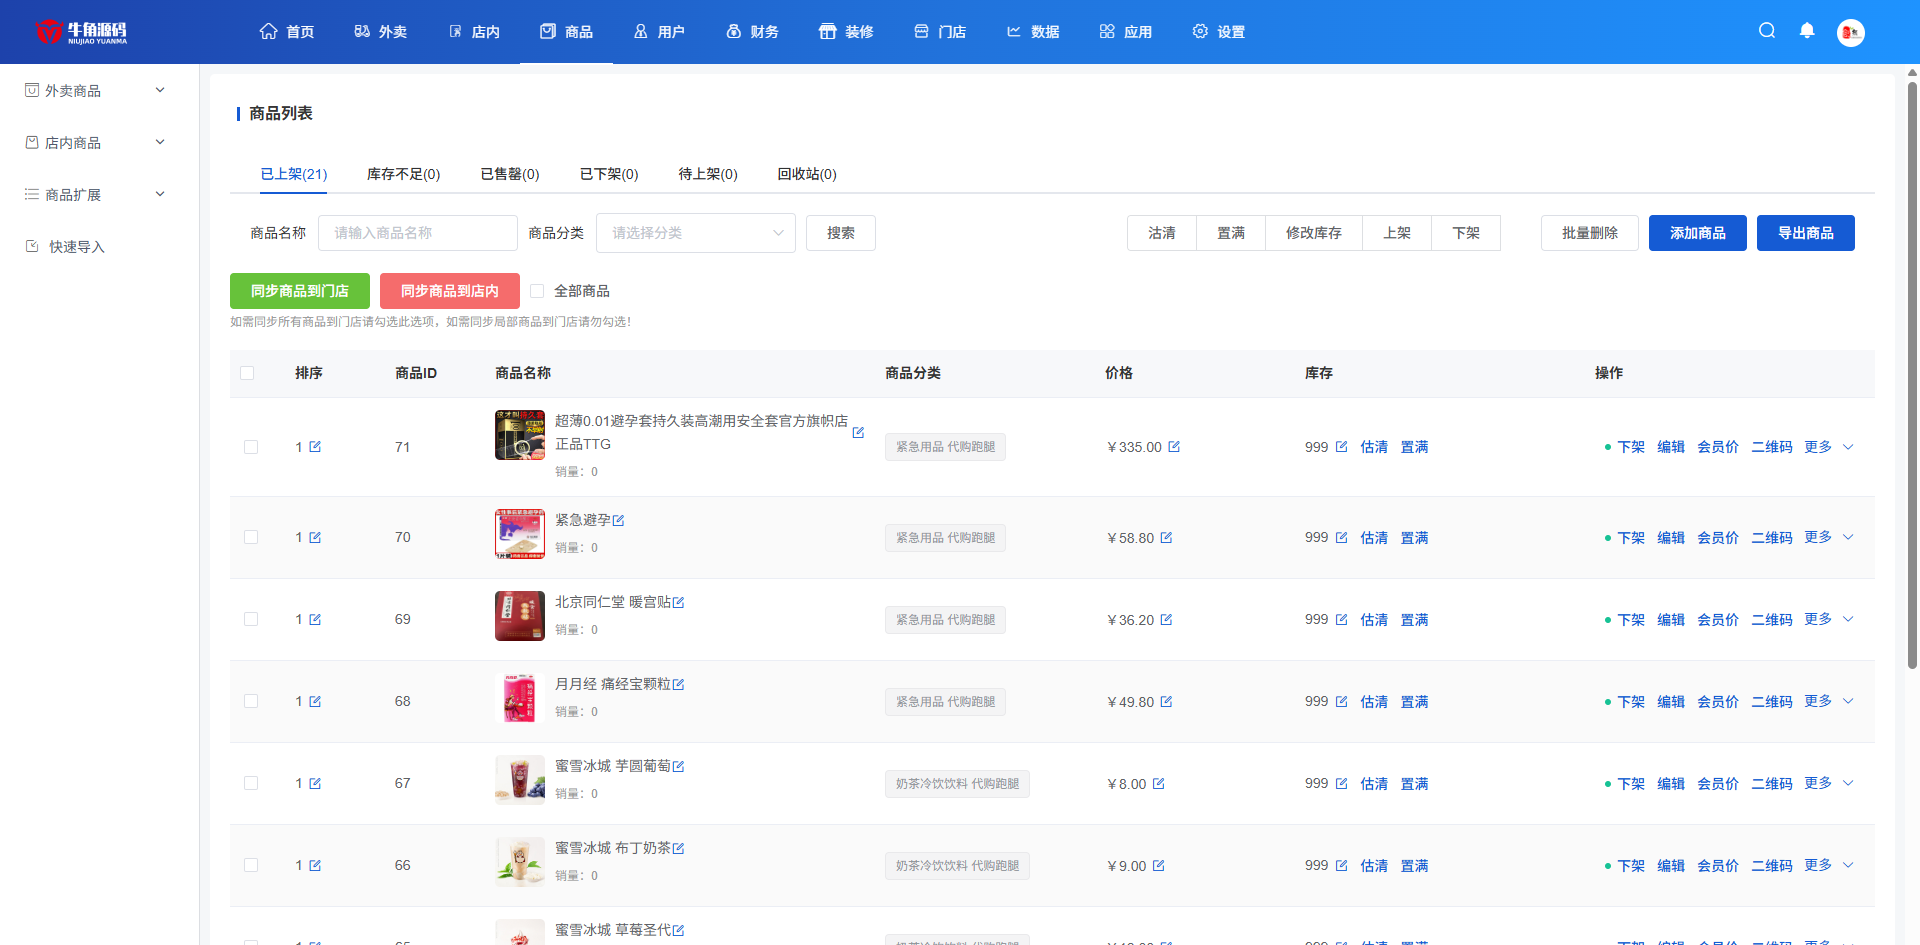Select checkbox for product ID 68

[251, 702]
